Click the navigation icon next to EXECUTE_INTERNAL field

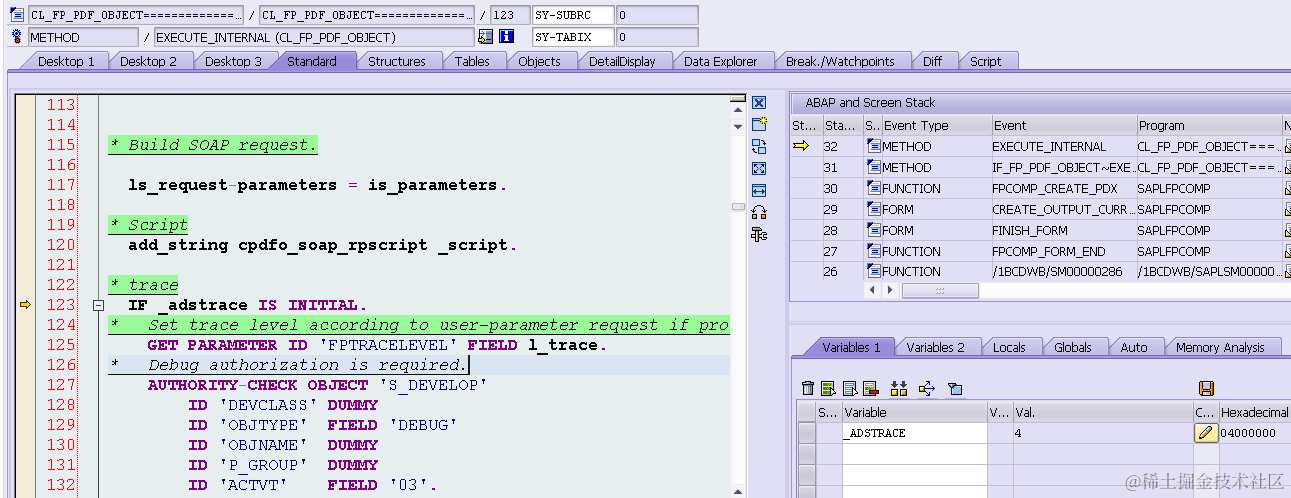[486, 37]
